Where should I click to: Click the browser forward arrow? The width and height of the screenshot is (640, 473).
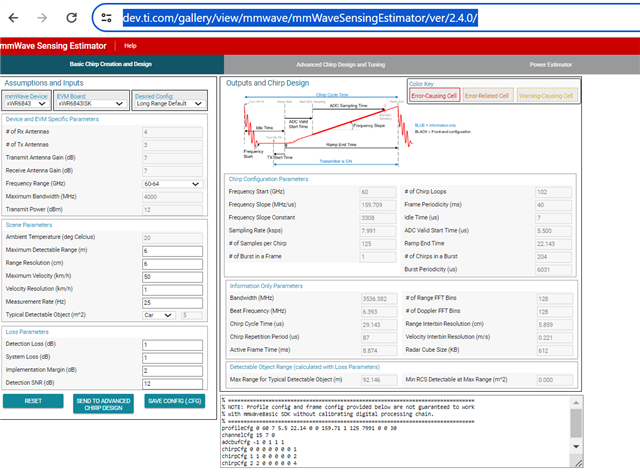(42, 18)
